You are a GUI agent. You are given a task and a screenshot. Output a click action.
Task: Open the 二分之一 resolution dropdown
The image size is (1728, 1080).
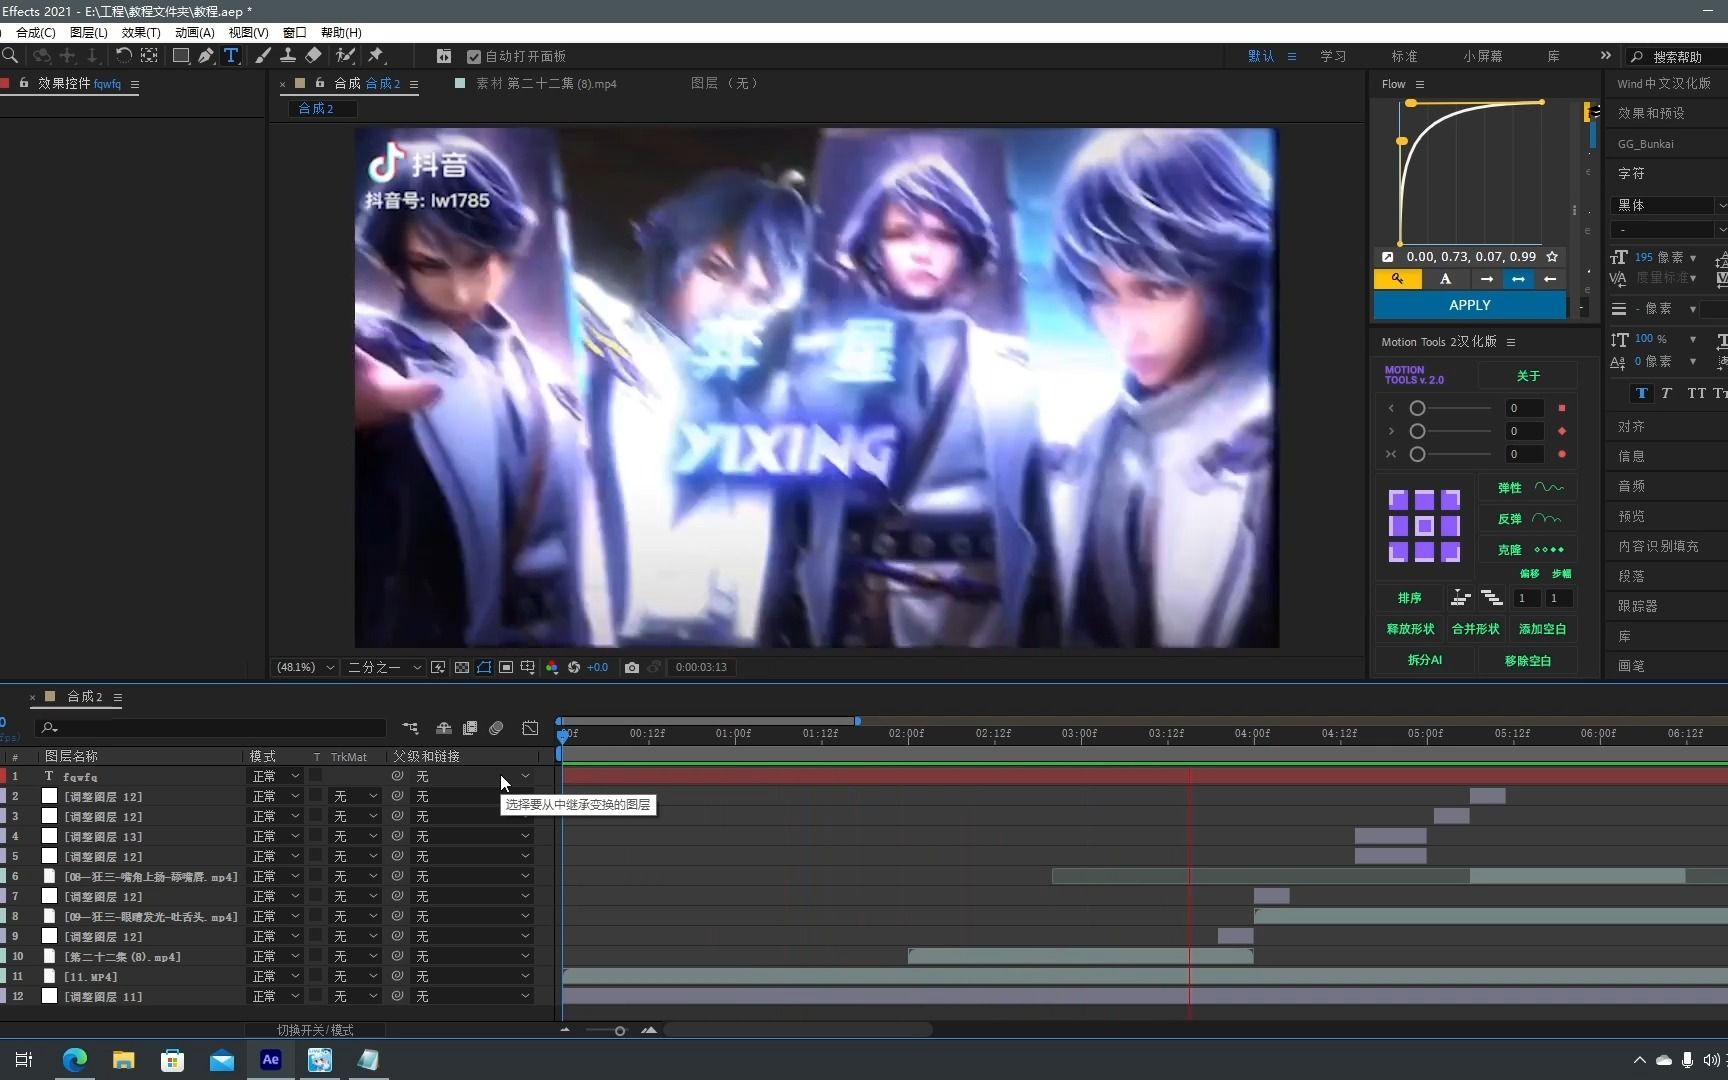click(x=384, y=667)
